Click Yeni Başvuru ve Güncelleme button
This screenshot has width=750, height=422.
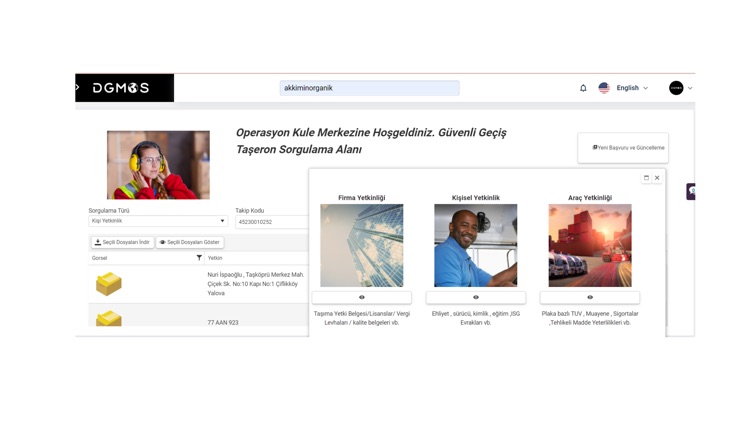[x=623, y=148]
